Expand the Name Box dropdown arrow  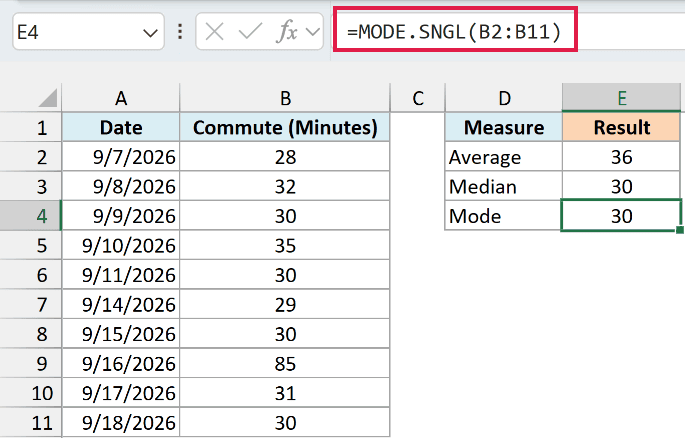[150, 33]
